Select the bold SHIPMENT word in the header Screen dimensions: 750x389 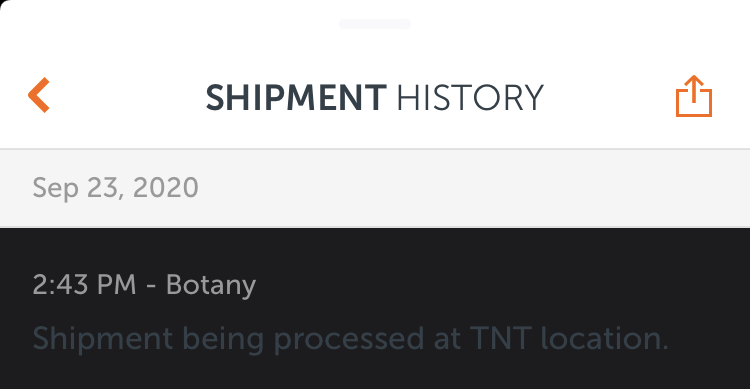click(x=296, y=98)
